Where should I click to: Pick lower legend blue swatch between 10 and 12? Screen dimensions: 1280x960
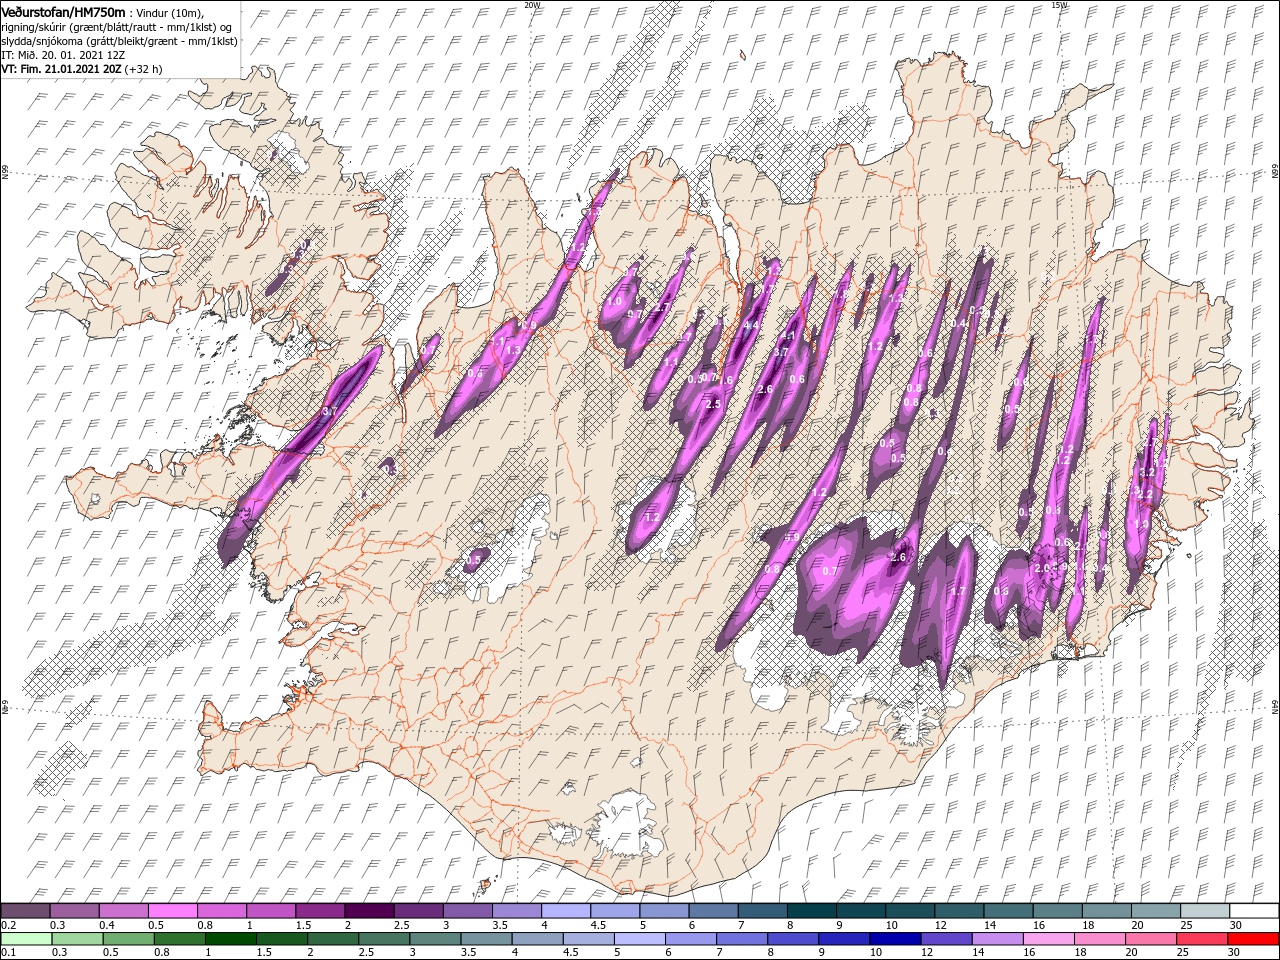pos(893,939)
